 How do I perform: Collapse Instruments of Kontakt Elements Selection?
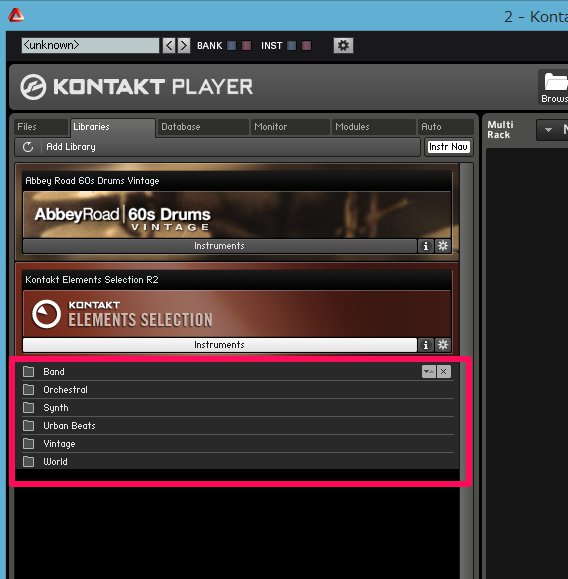(x=219, y=345)
